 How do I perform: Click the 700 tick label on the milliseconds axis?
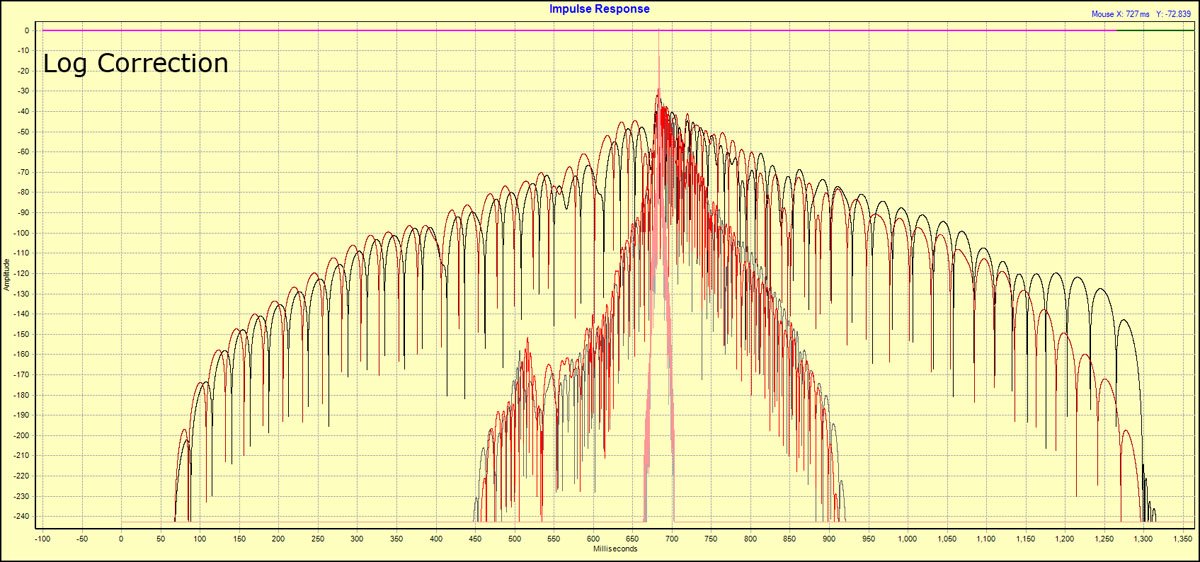[x=672, y=538]
